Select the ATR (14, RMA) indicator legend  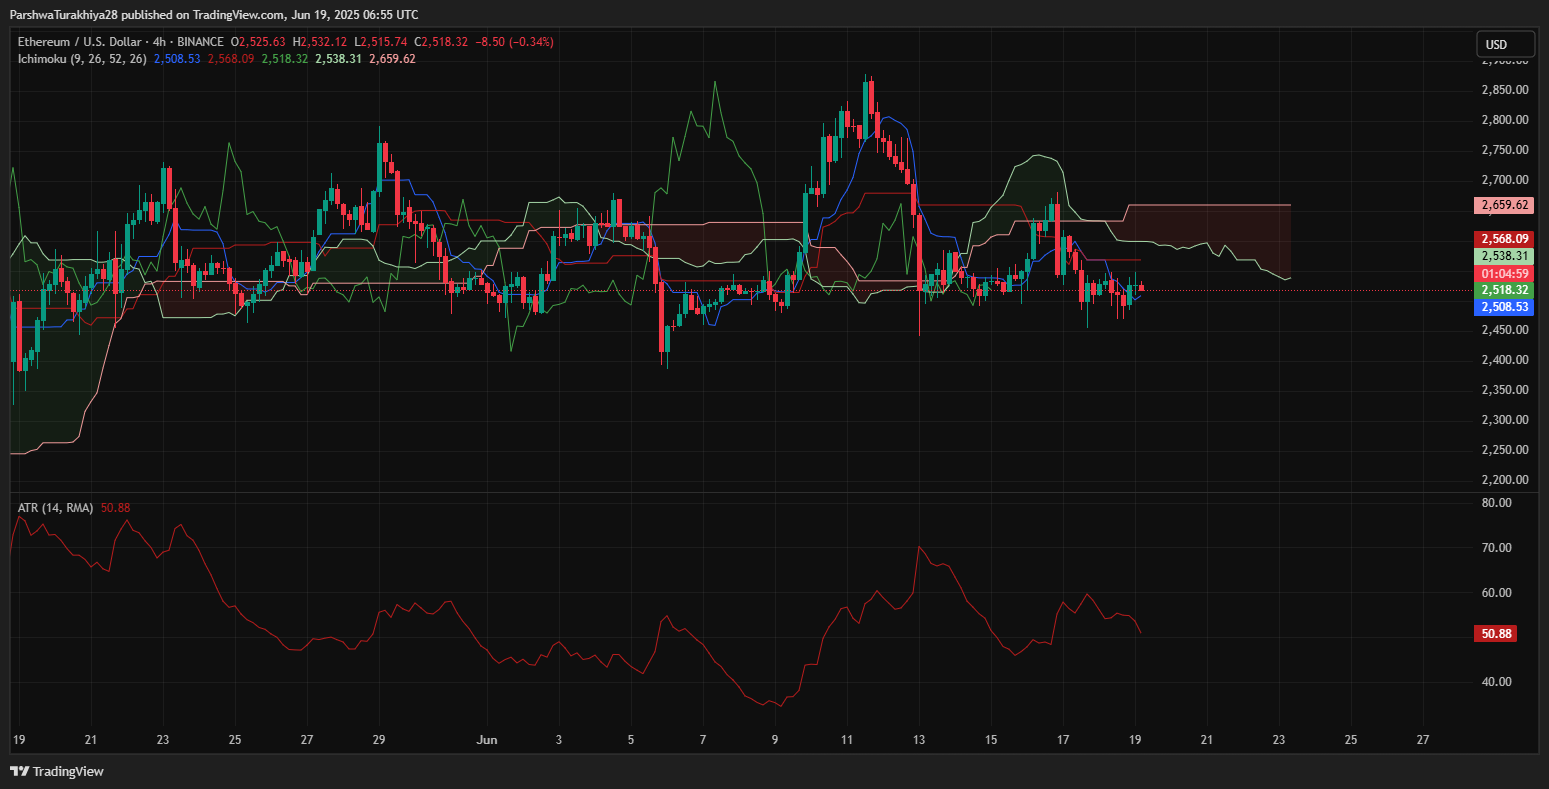pyautogui.click(x=56, y=508)
